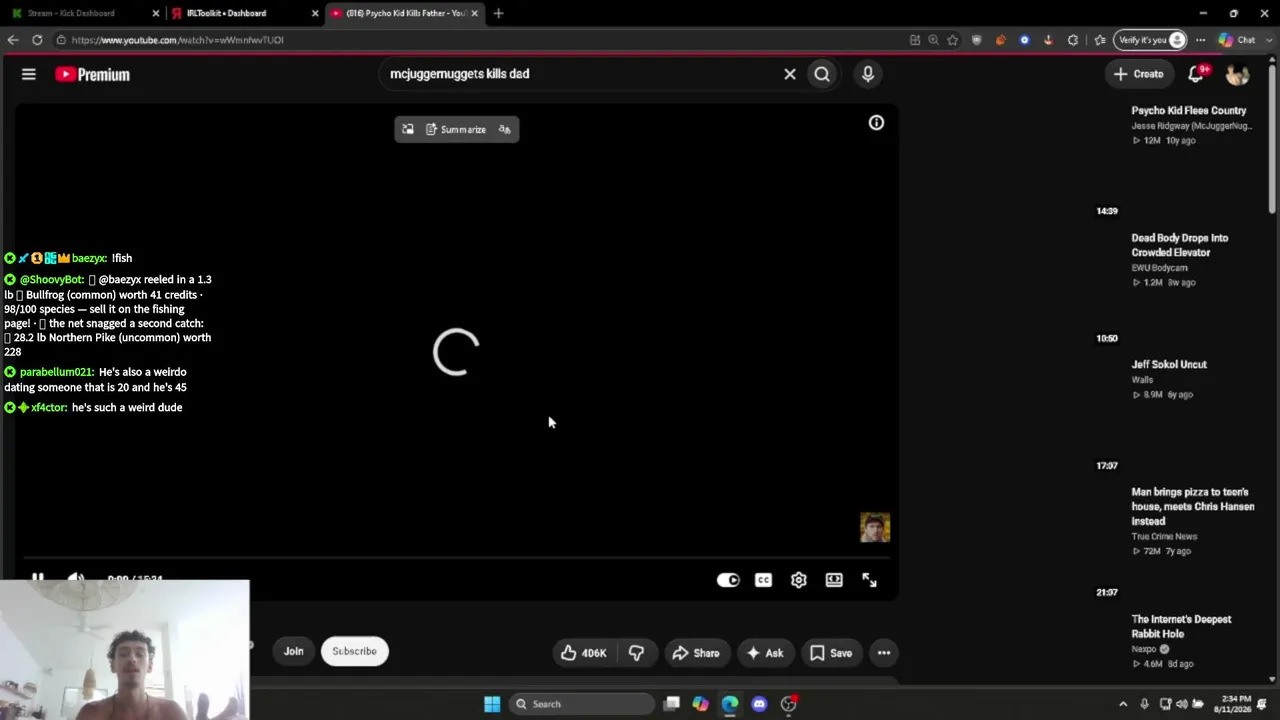Open 'Man brings pizza to teen's house' video
This screenshot has height=720, width=1280.
tap(1193, 506)
